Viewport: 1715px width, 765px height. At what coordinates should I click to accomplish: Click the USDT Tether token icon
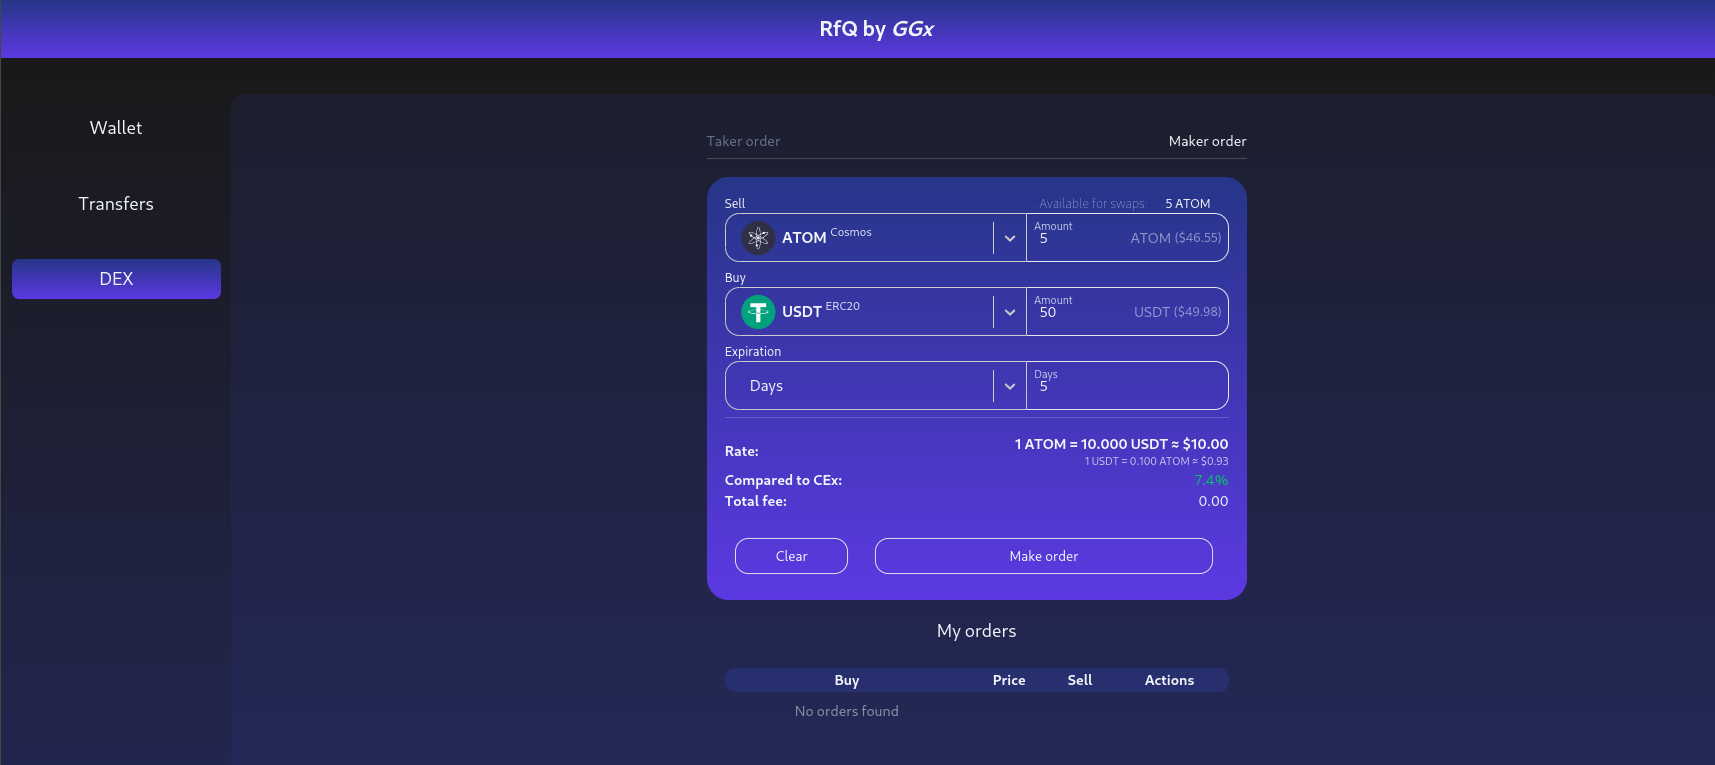758,312
